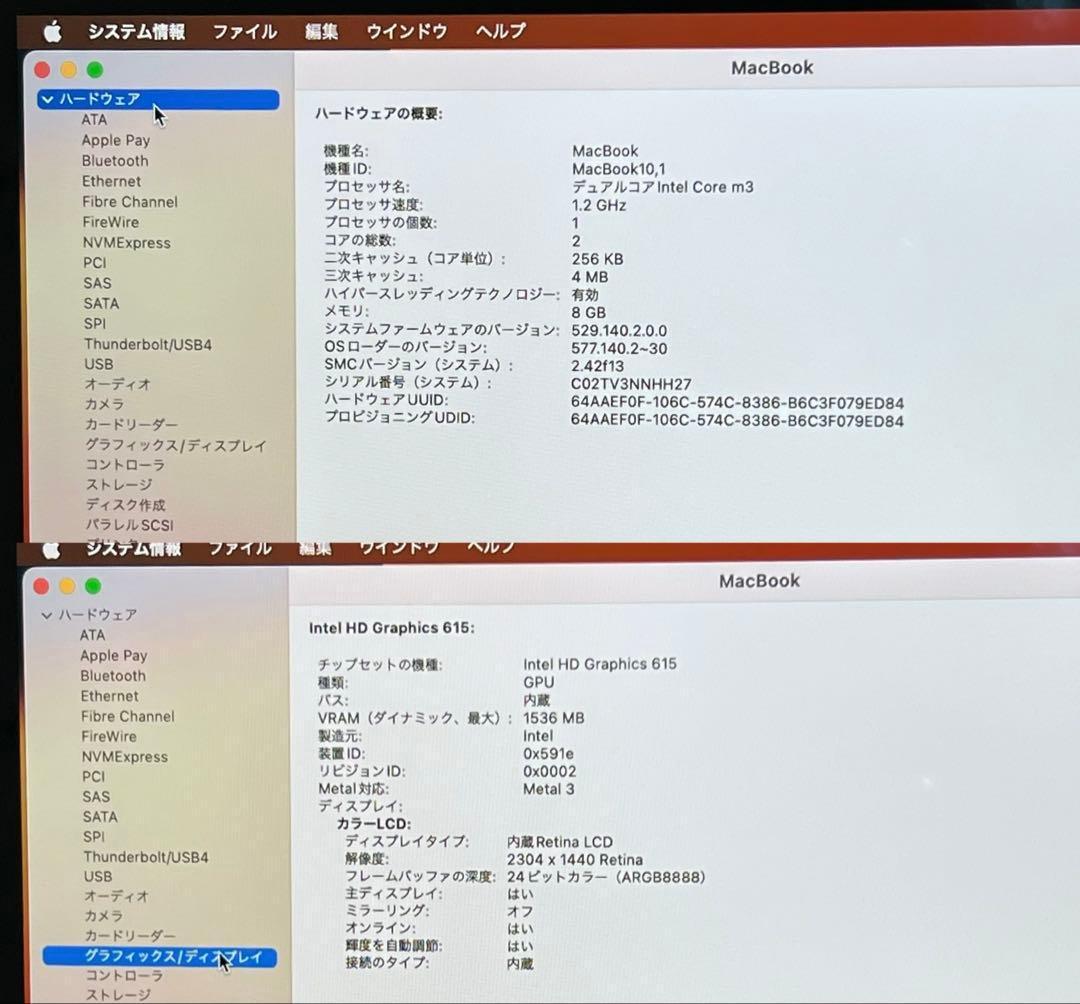Screen dimensions: 1080x1004
Task: Select パラレルSCSI in the upper window sidebar
Action: pyautogui.click(x=129, y=525)
